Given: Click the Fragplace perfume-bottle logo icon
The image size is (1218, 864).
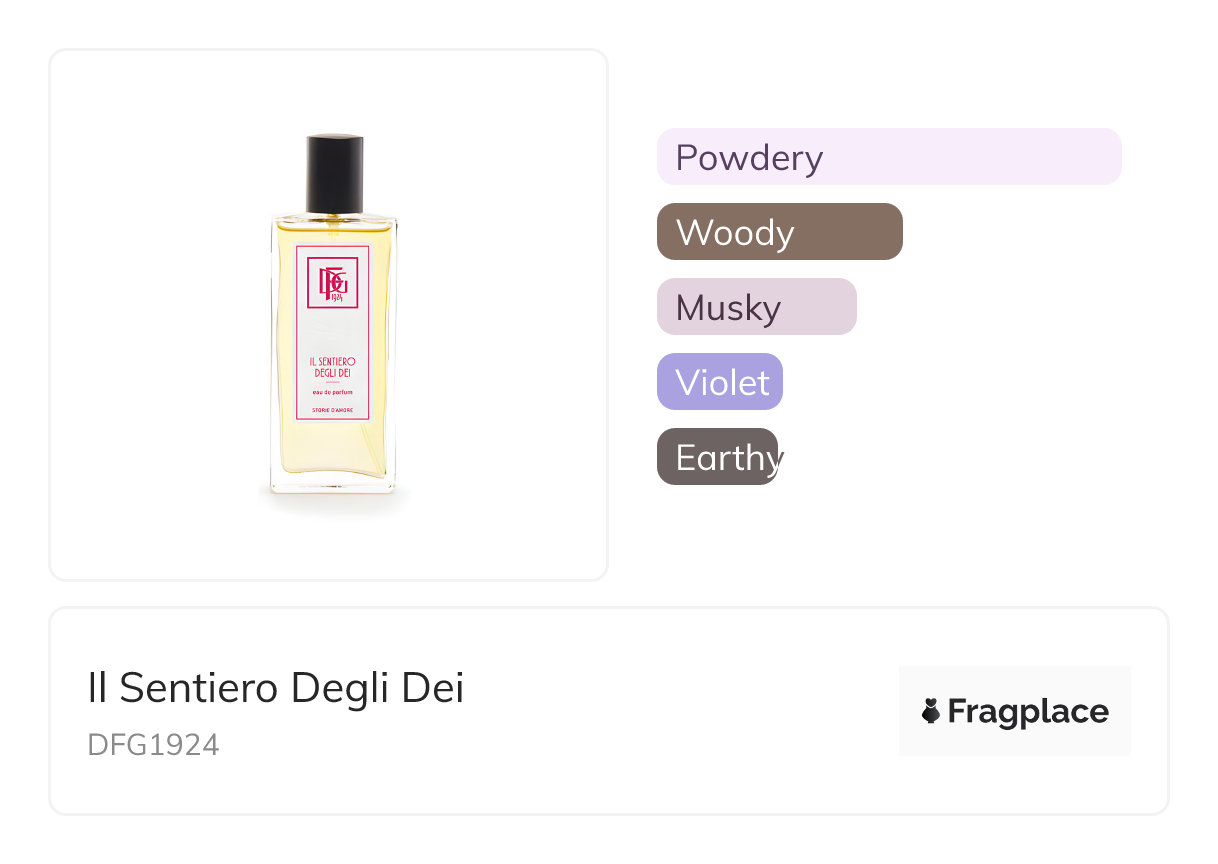Looking at the screenshot, I should (x=931, y=711).
